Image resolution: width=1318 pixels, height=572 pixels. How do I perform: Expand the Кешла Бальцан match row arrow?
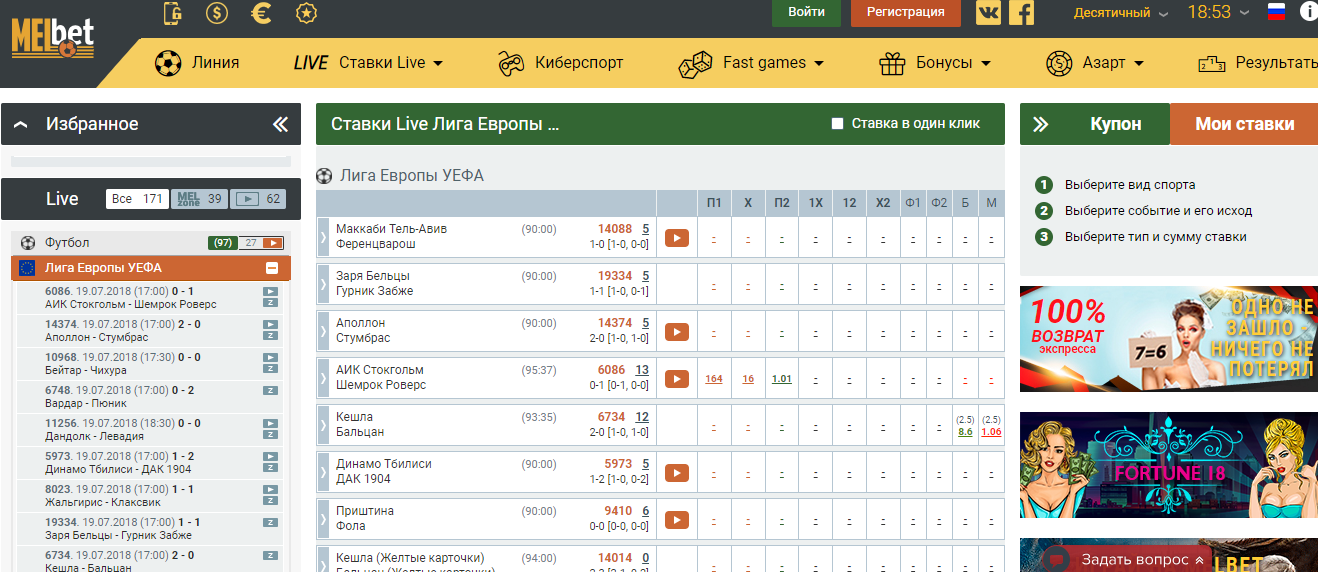click(323, 426)
